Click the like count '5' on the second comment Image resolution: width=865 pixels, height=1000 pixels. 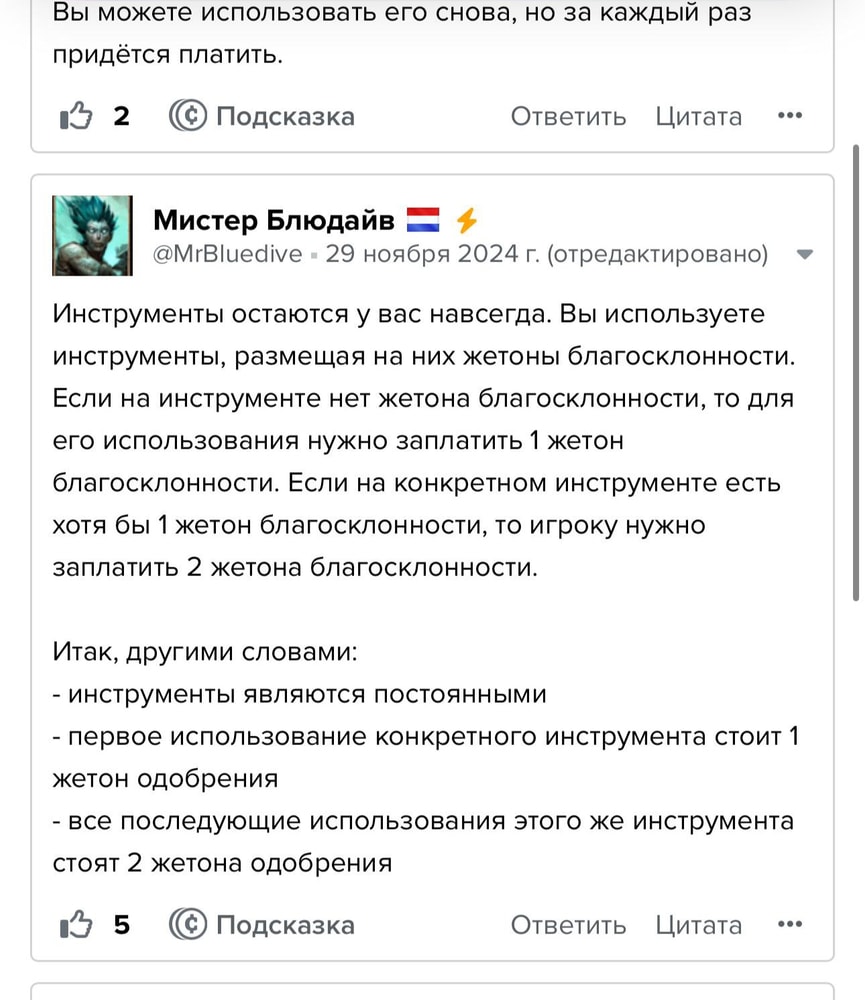[x=120, y=925]
